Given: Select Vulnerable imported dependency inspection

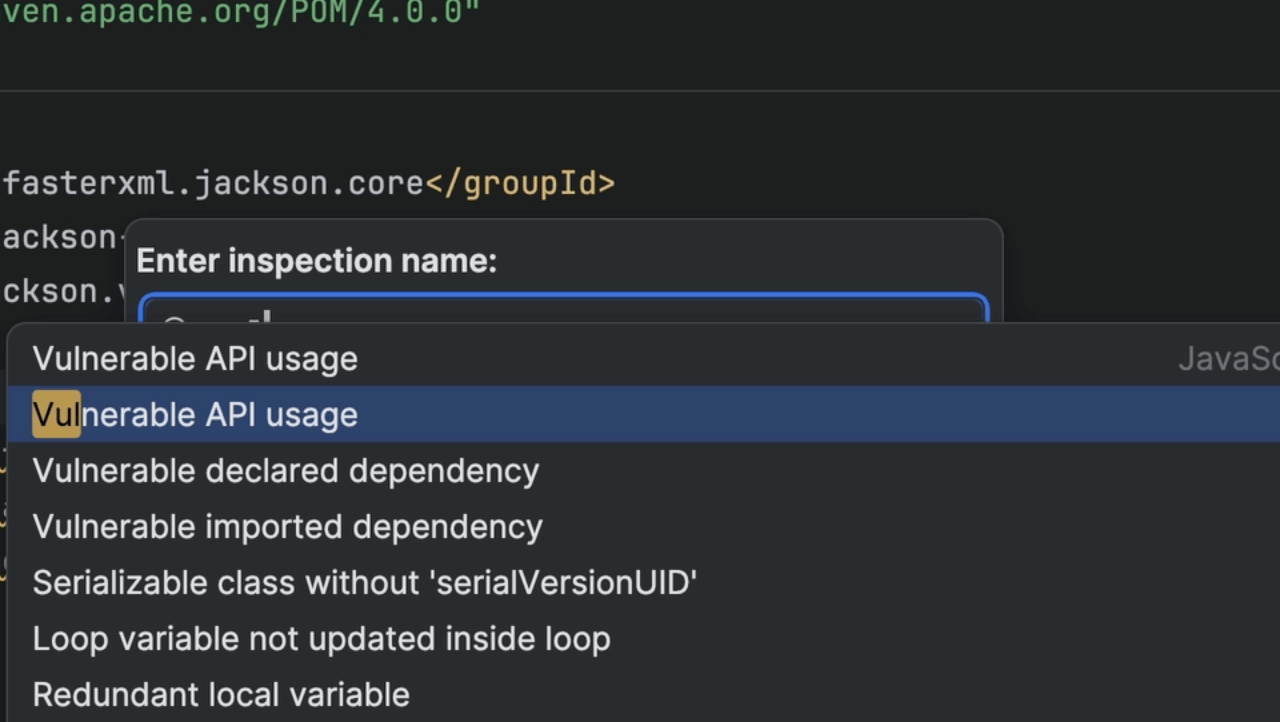Looking at the screenshot, I should 288,527.
